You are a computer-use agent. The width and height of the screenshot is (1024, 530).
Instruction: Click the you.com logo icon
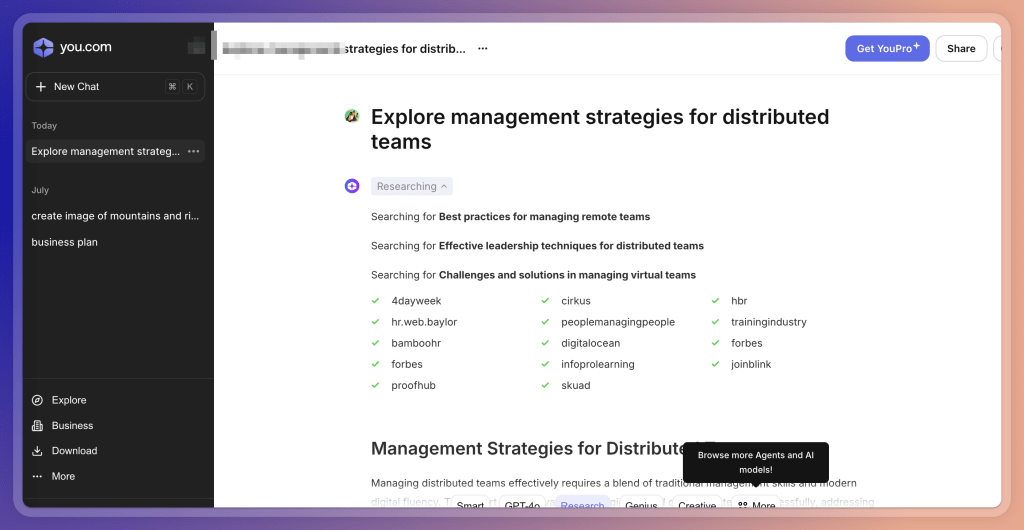click(43, 47)
